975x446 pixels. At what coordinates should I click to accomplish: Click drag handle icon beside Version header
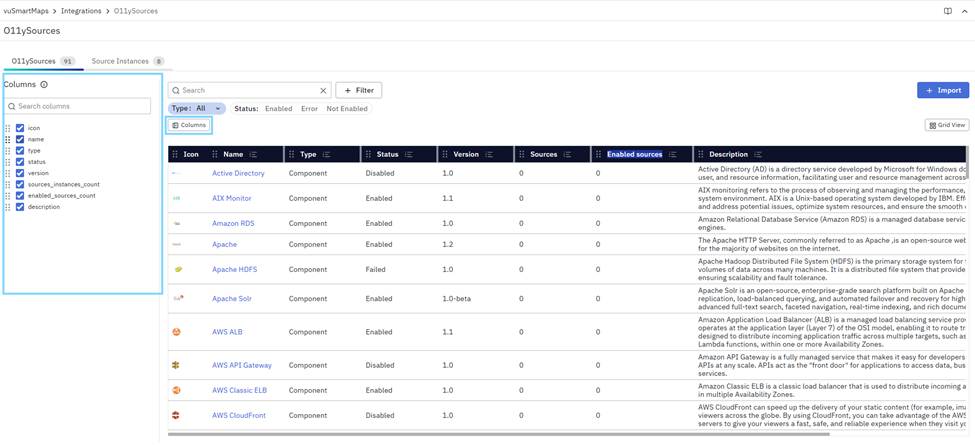446,155
